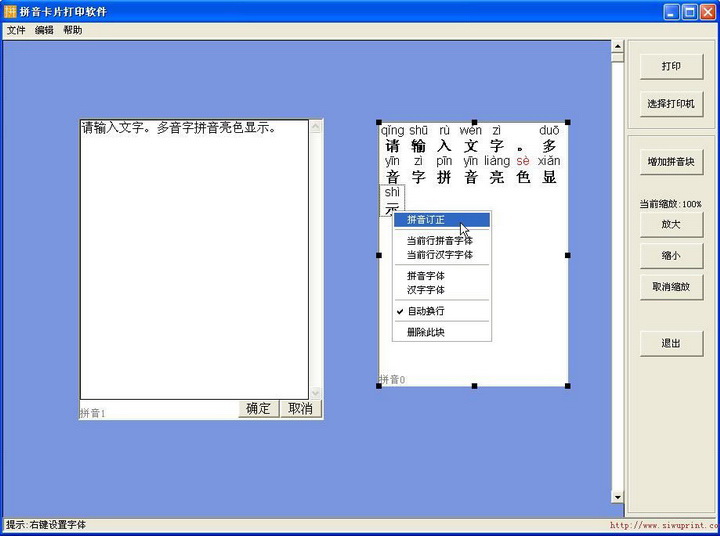Confirm text with the 确定 button

pos(258,409)
